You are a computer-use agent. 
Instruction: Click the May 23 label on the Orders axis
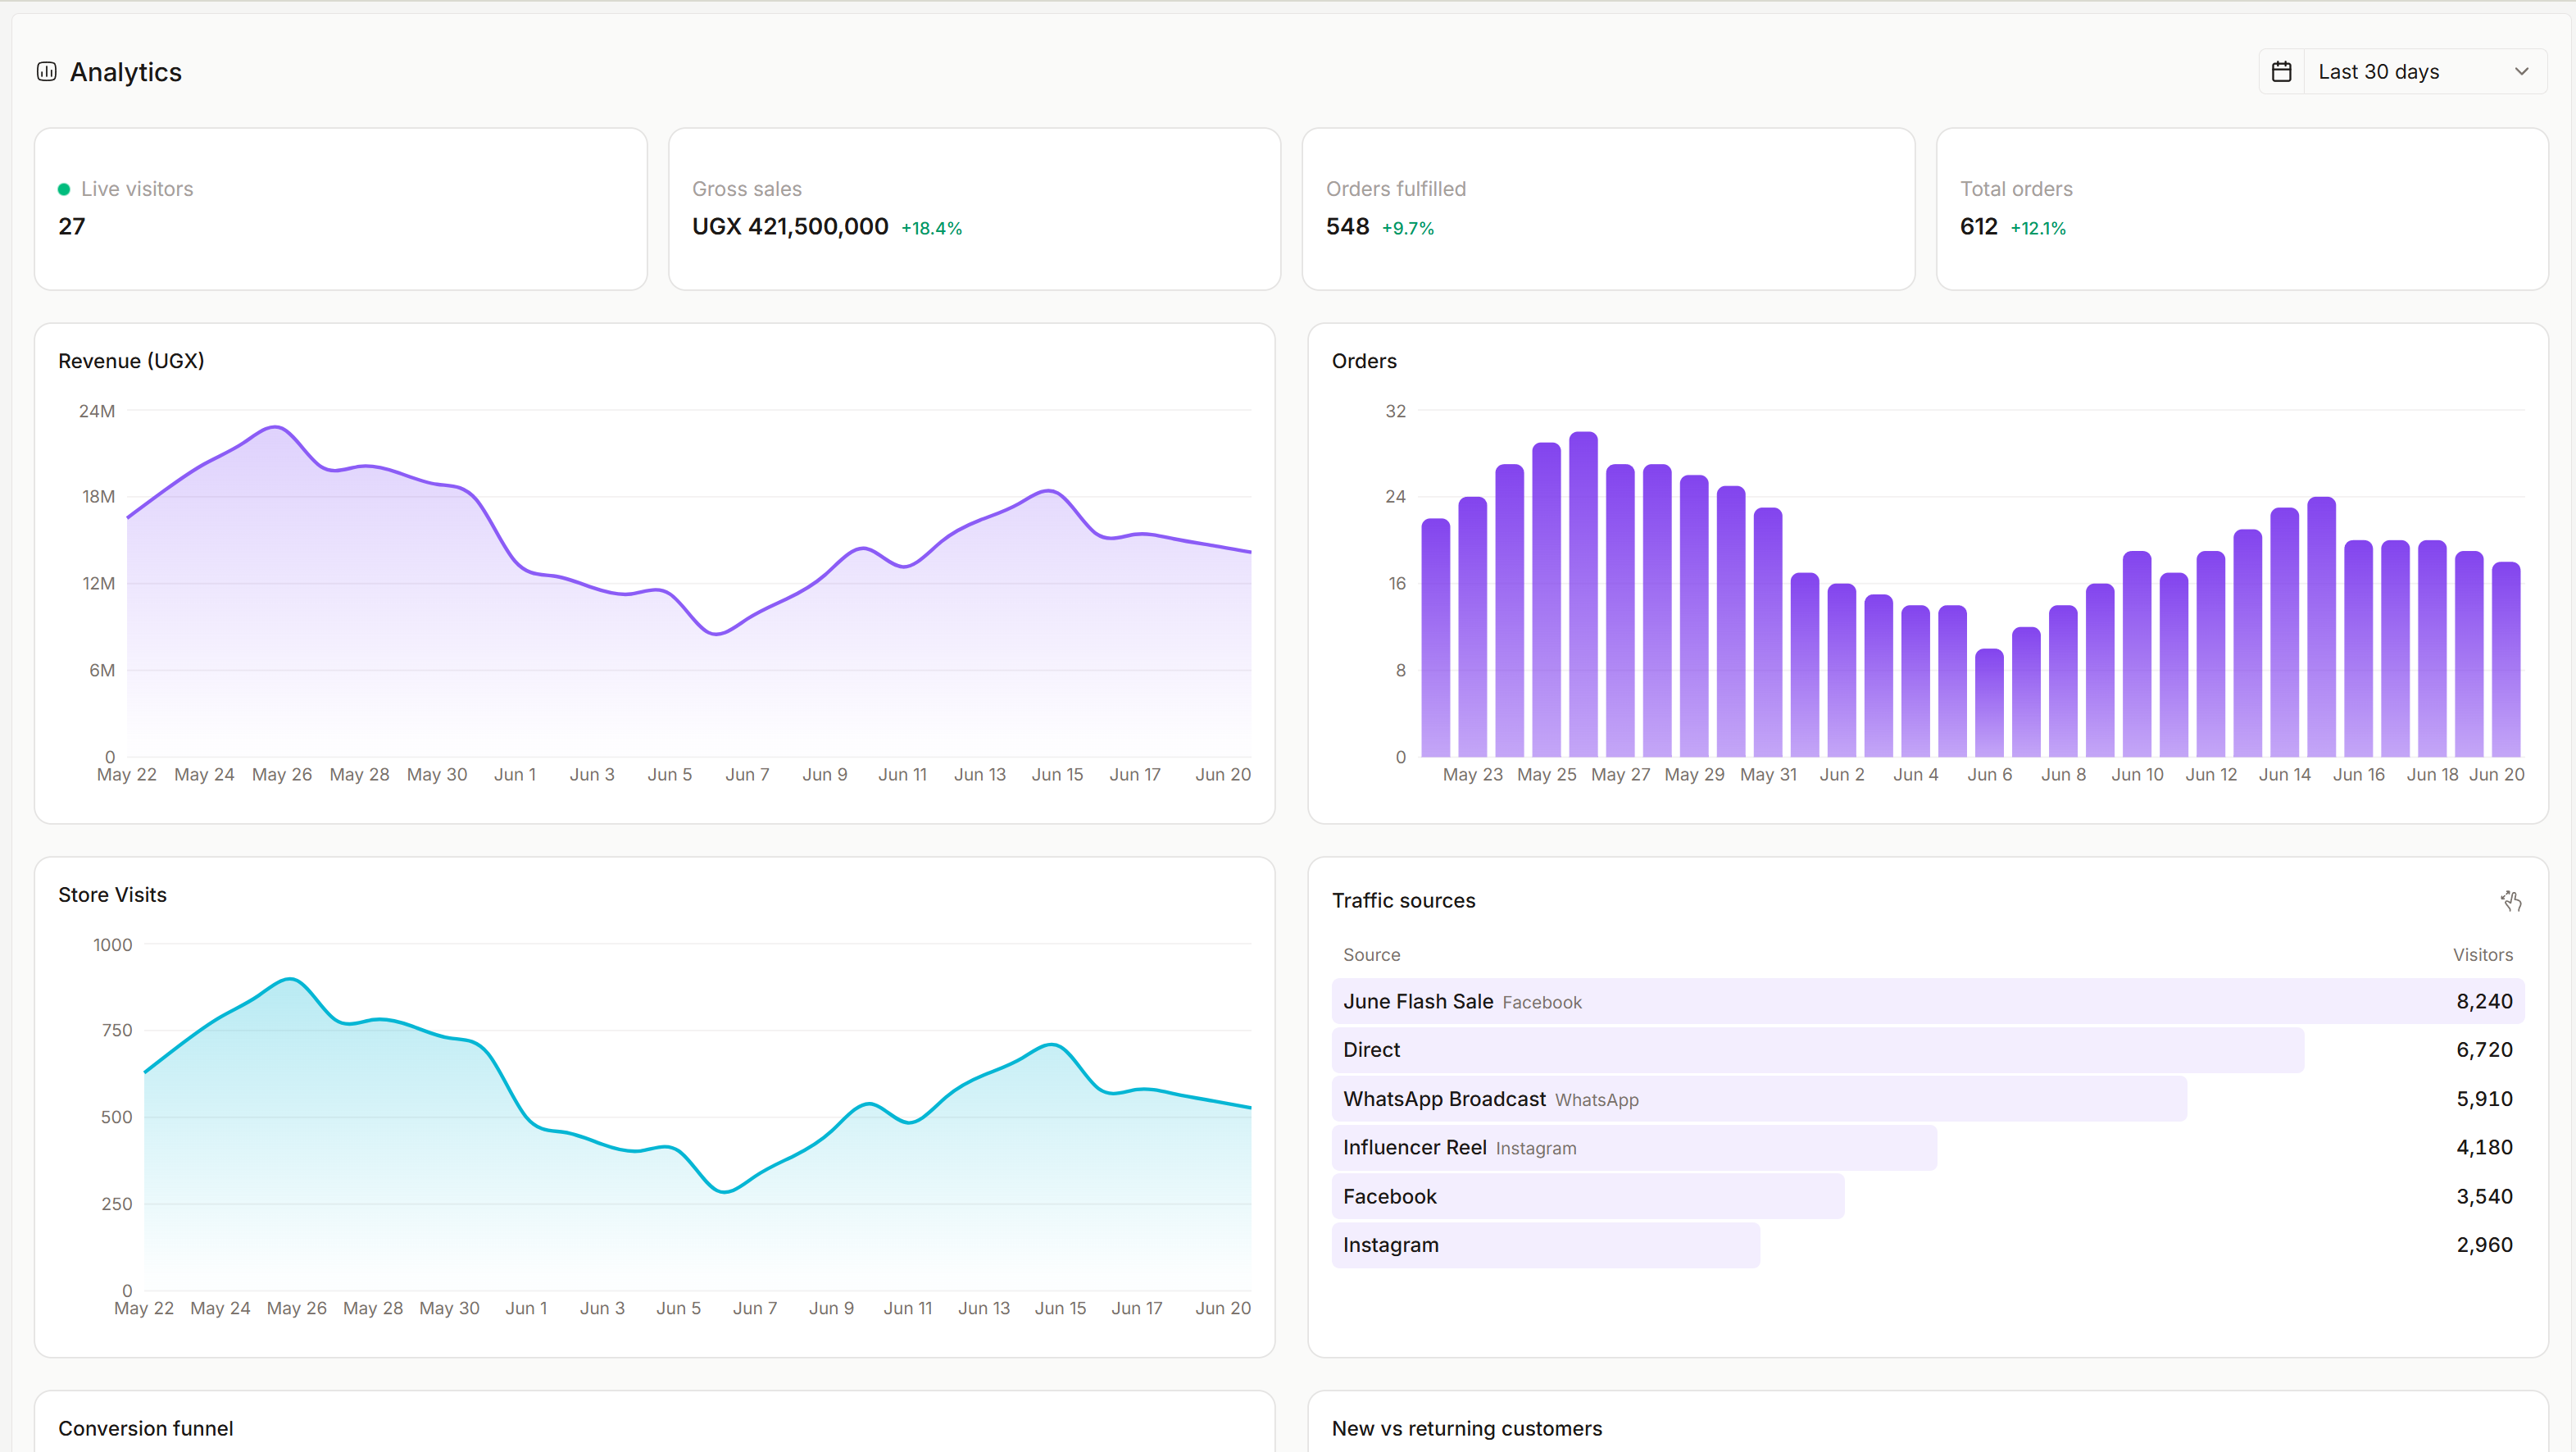[x=1472, y=774]
